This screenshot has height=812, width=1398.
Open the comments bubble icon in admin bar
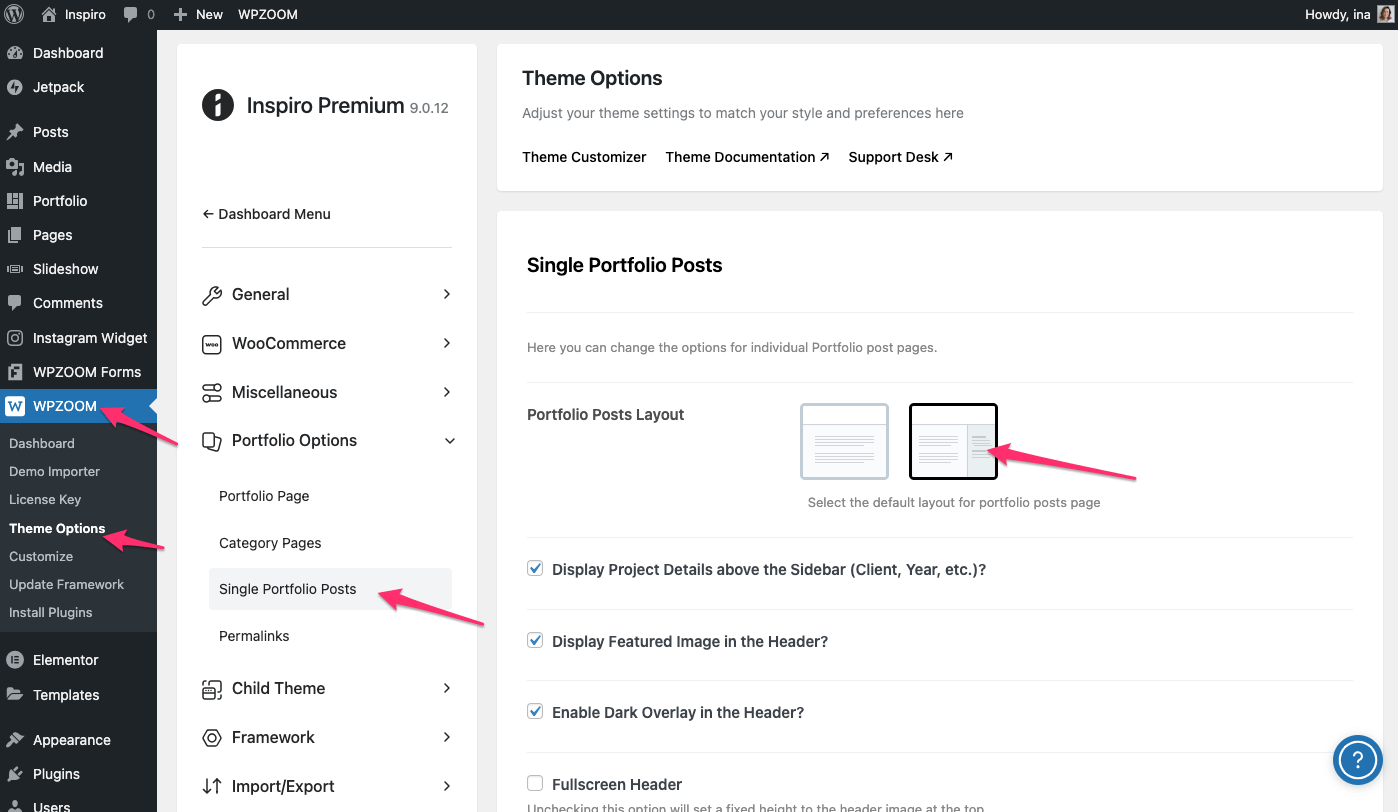tap(131, 14)
